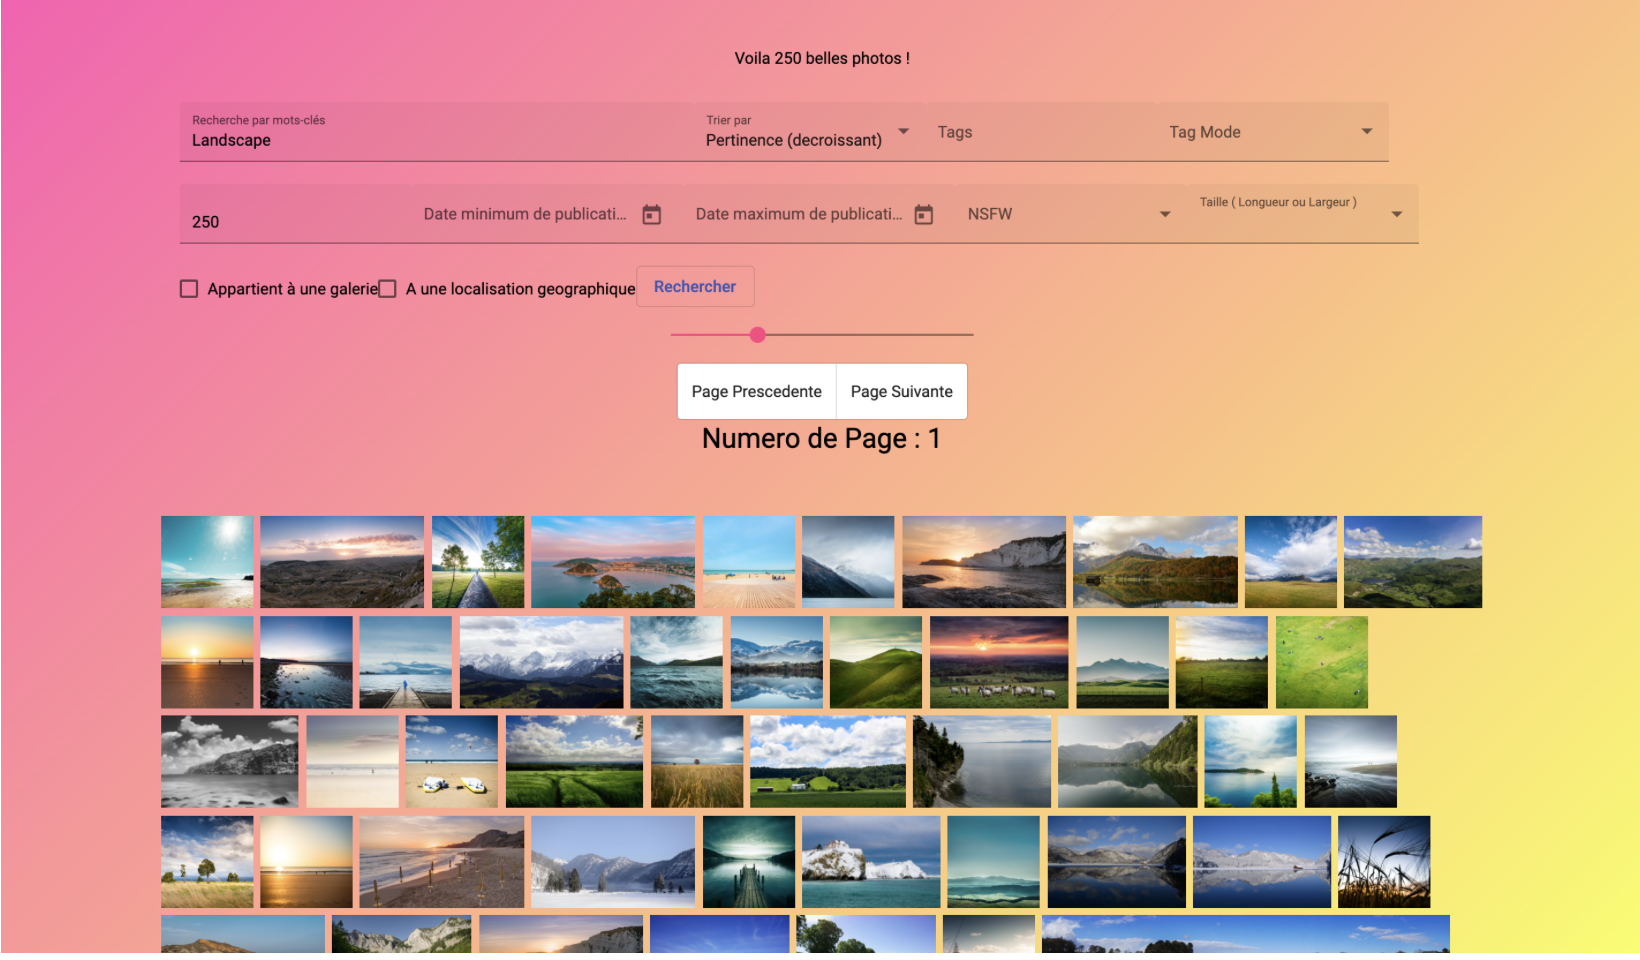This screenshot has height=960, width=1640.
Task: Open the grazing sheep at sunset photo
Action: point(998,662)
